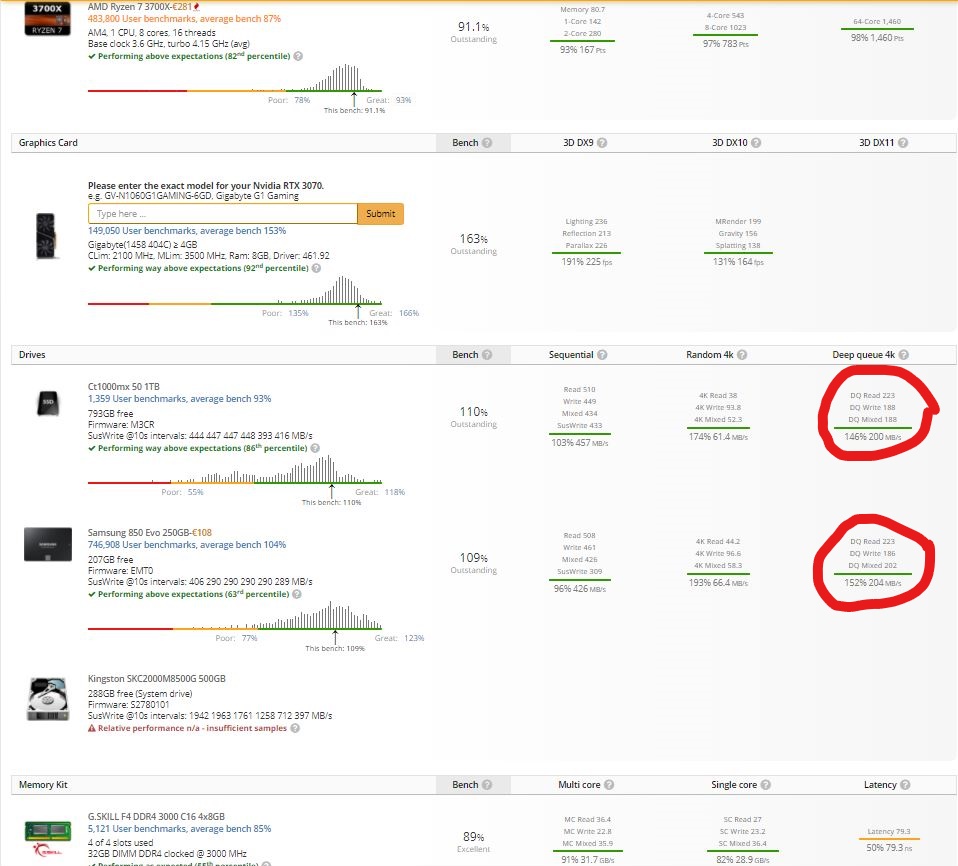Open 746,908 User benchmarks link
Screen dimensions: 958x866
pyautogui.click(x=187, y=545)
